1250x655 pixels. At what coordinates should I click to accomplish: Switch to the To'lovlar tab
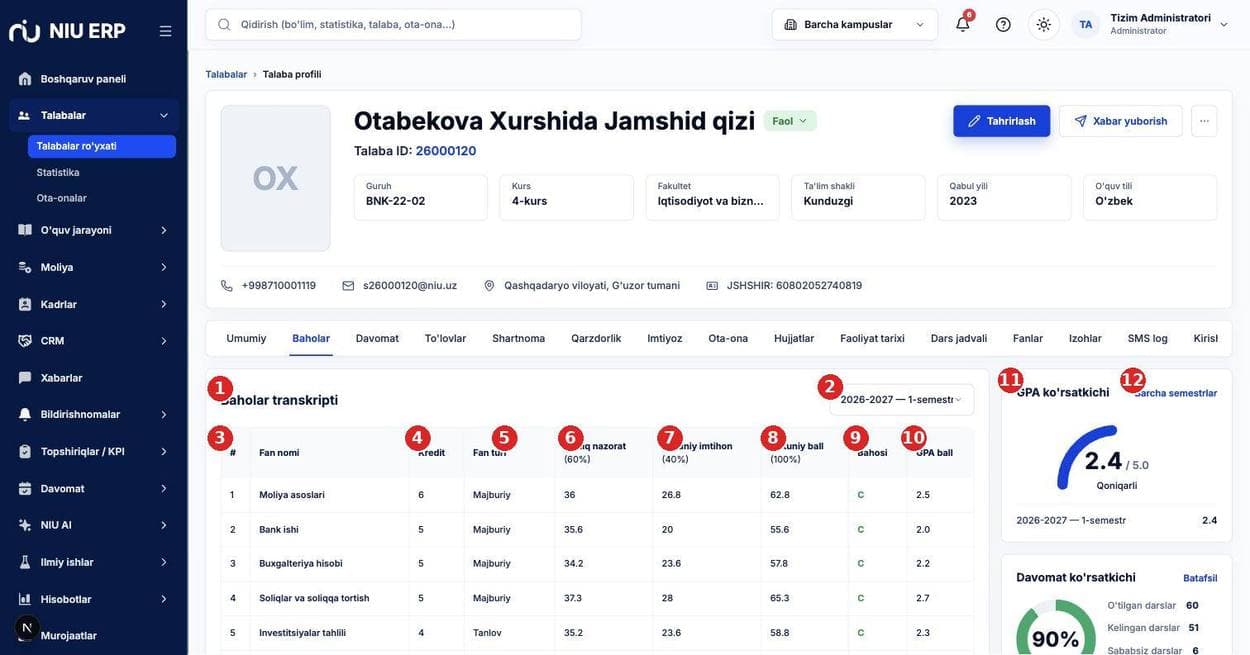(x=445, y=338)
